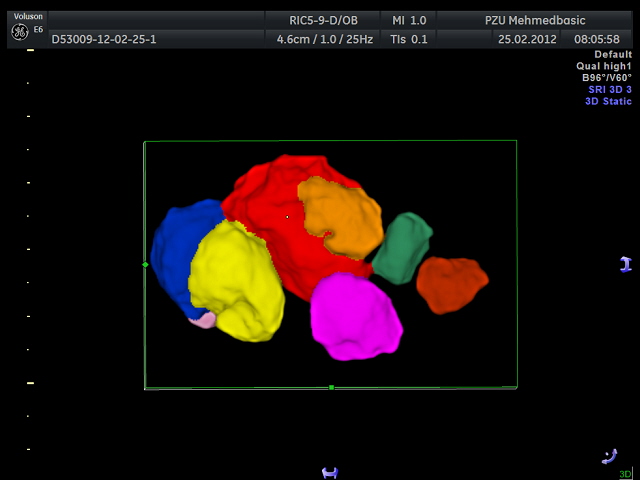Screen dimensions: 640x480
Task: Click the patient ID D53009-12-02-25-1
Action: [104, 39]
